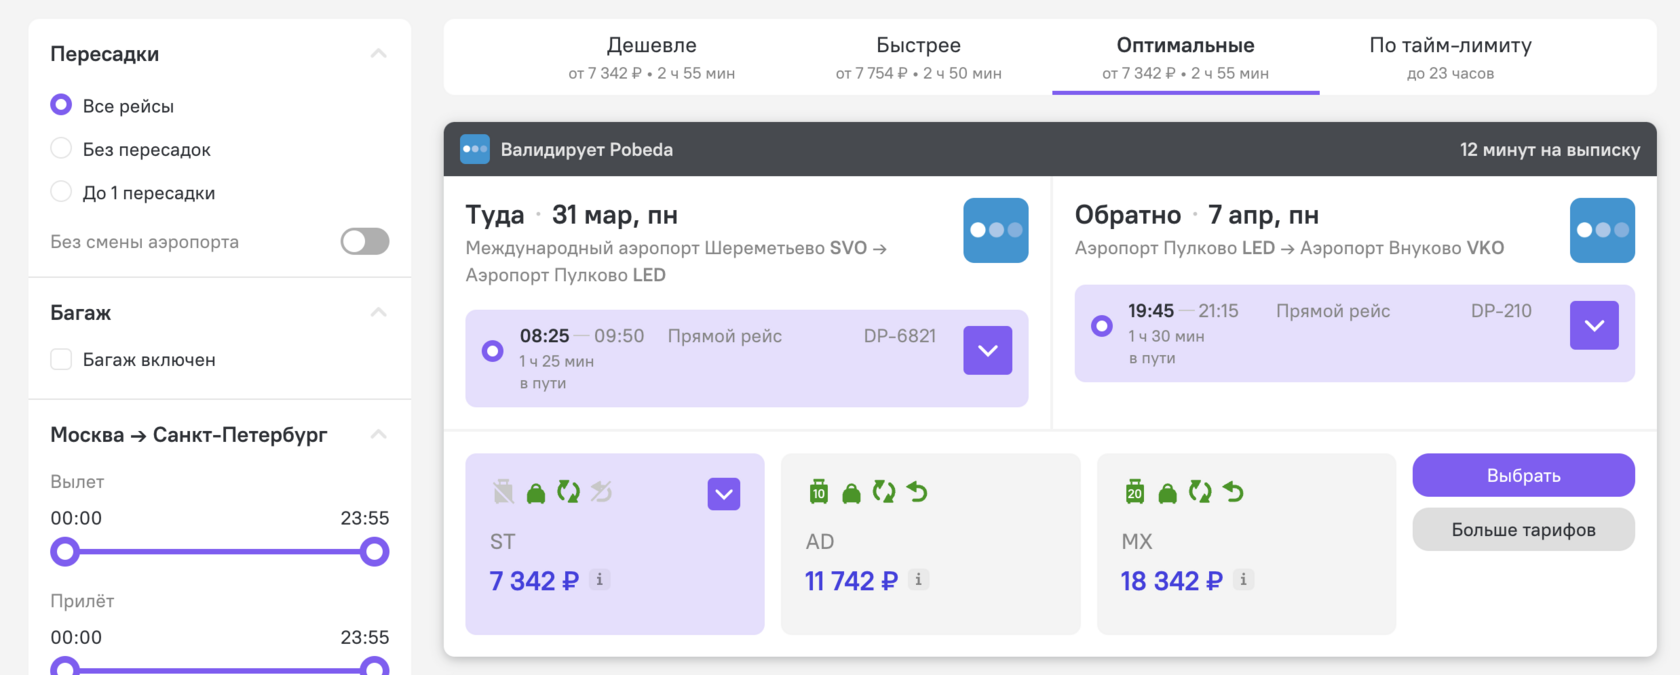Click the right handle of the Вылет slider
This screenshot has width=1680, height=675.
pyautogui.click(x=374, y=551)
